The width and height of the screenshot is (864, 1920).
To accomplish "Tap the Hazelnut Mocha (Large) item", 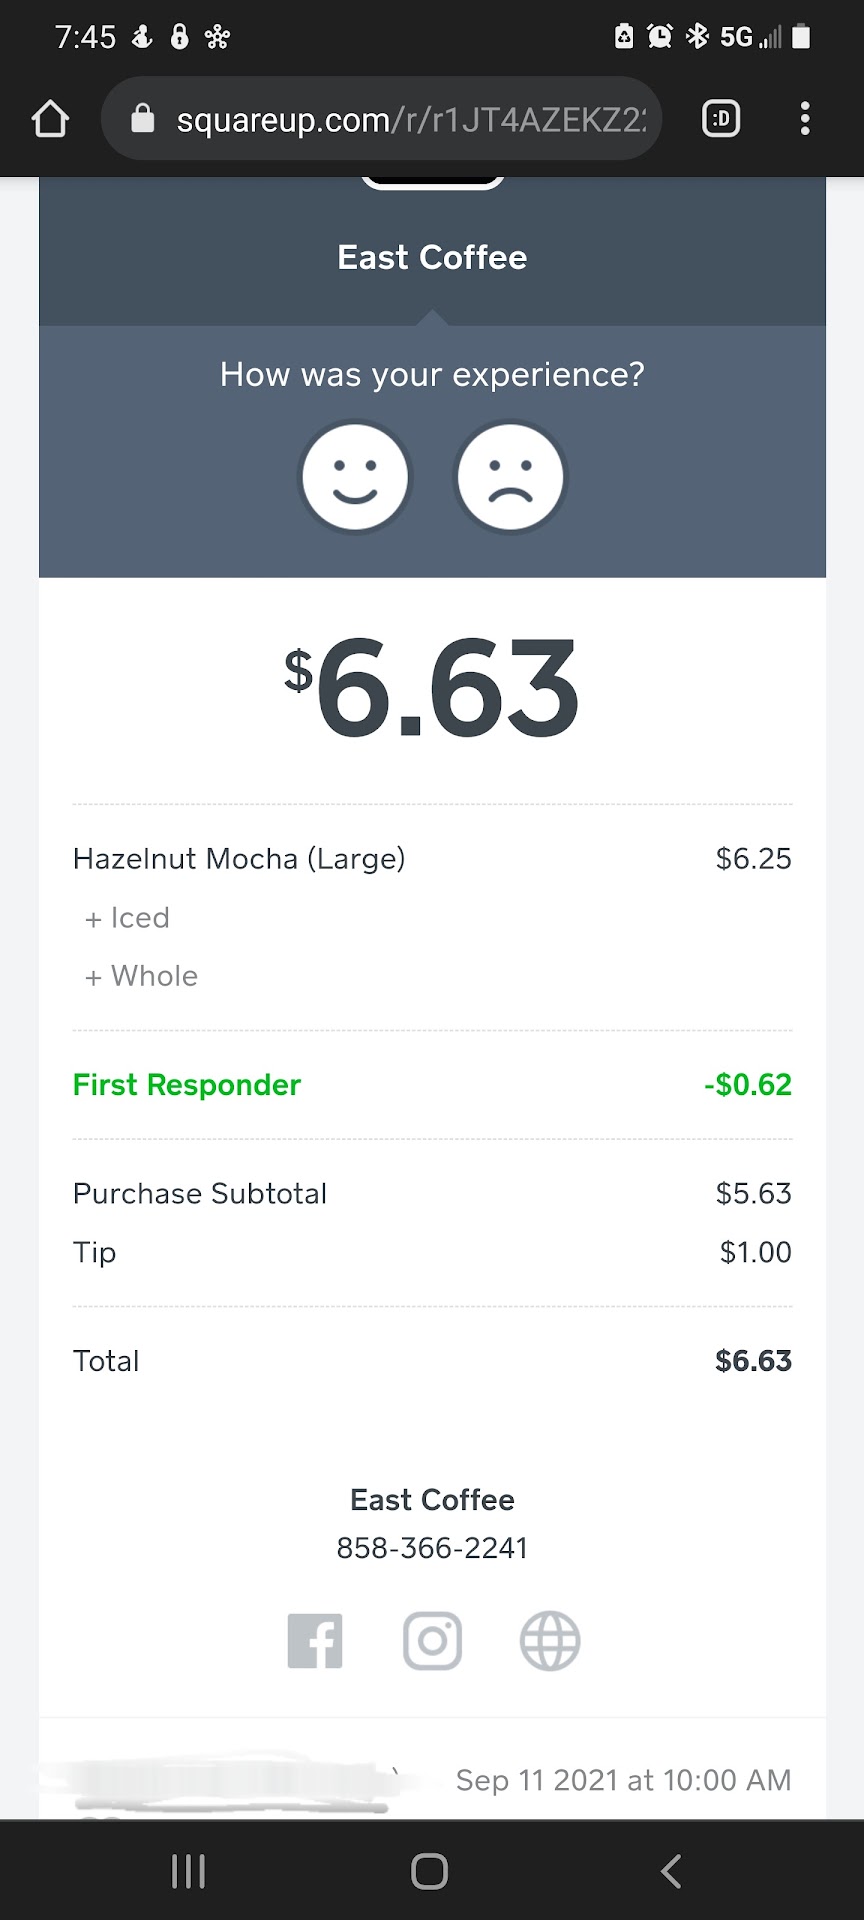I will click(x=239, y=859).
